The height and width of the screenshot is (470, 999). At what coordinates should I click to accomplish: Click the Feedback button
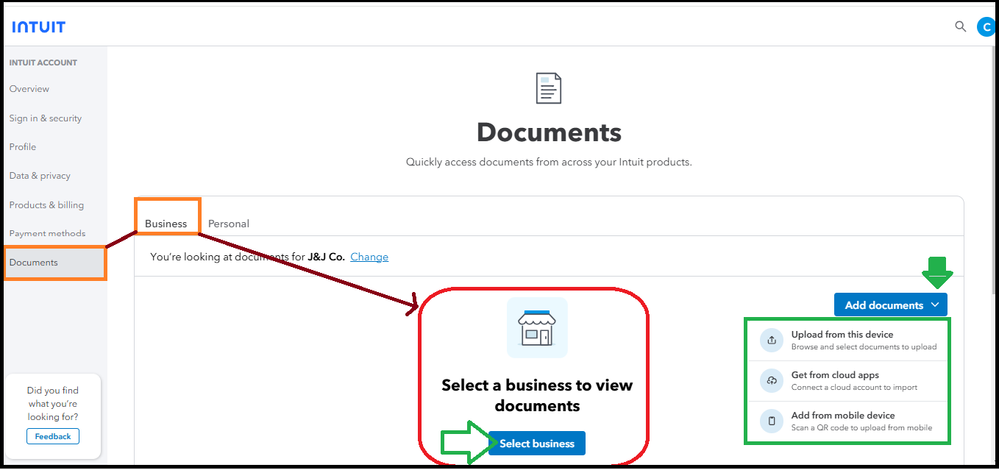(53, 436)
